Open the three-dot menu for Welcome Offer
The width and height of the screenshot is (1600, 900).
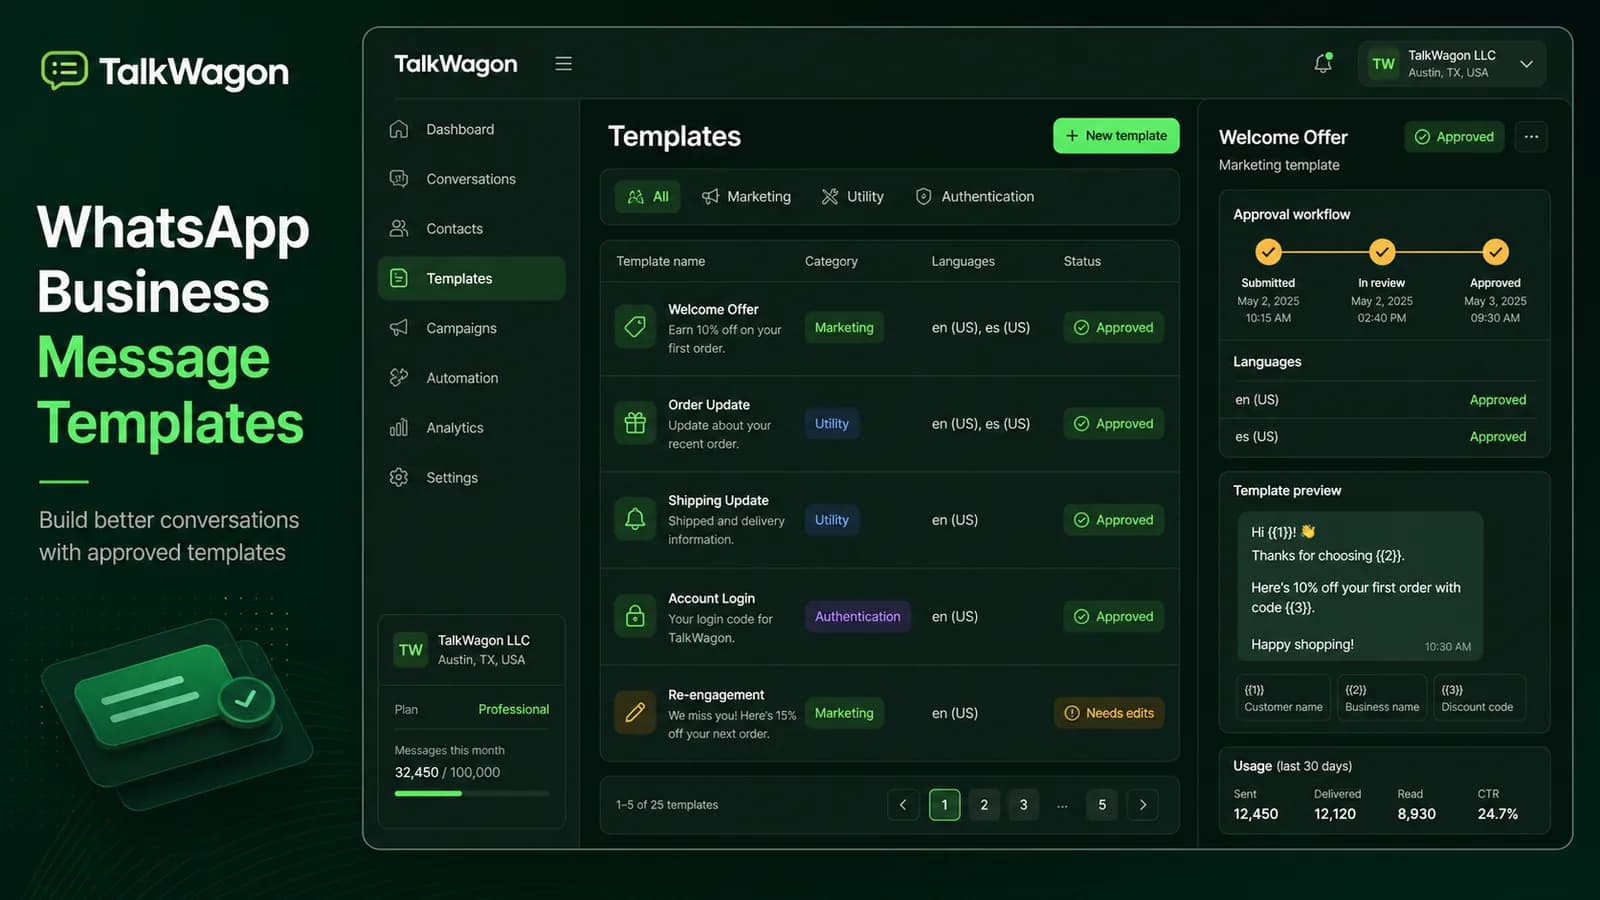[1531, 137]
